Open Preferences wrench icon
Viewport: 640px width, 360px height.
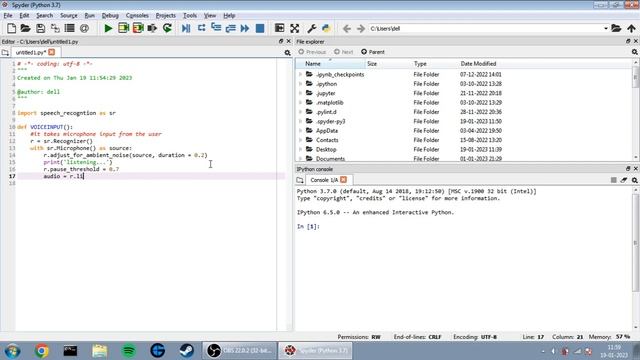point(312,28)
